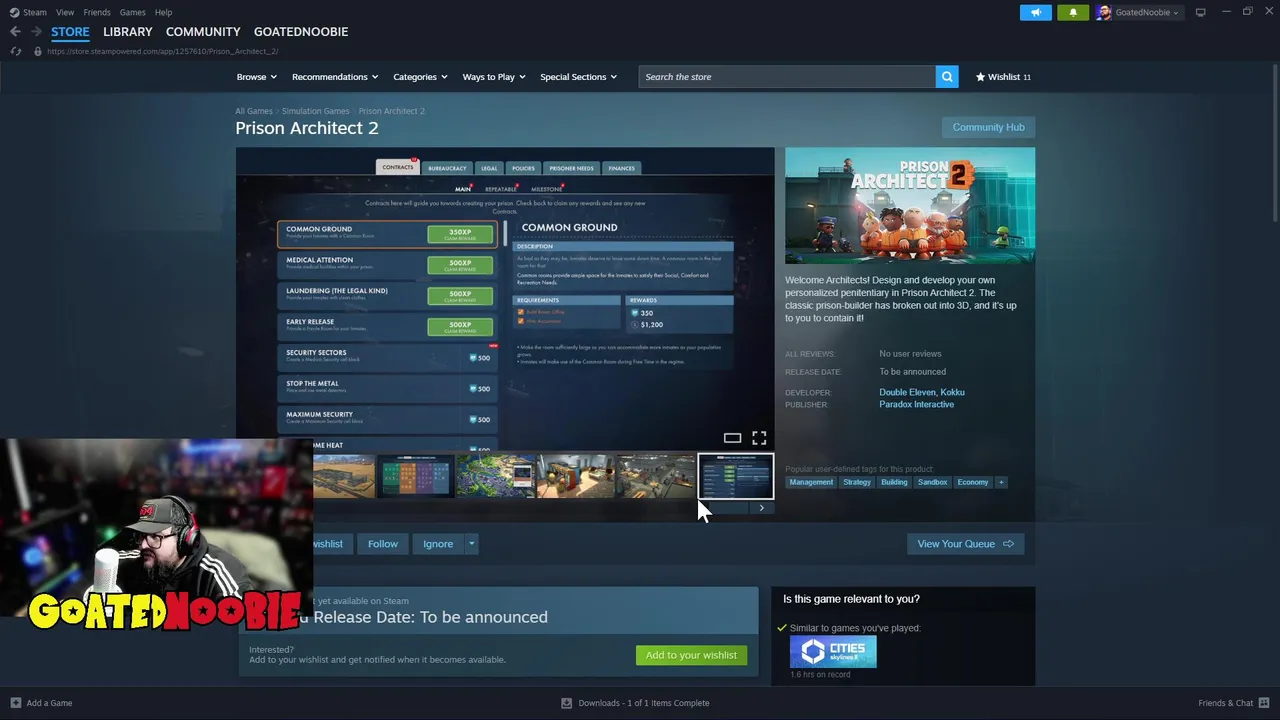
Task: Click the Follow button
Action: click(x=383, y=544)
